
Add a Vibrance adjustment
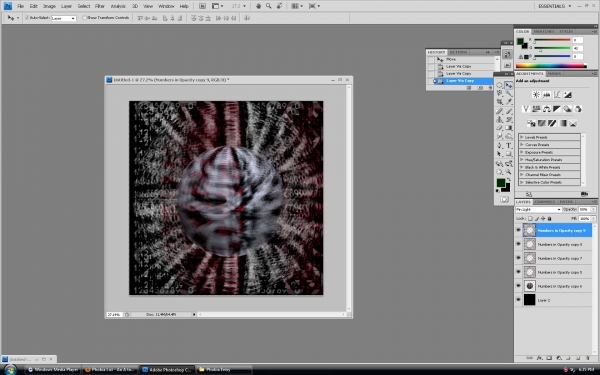526,109
